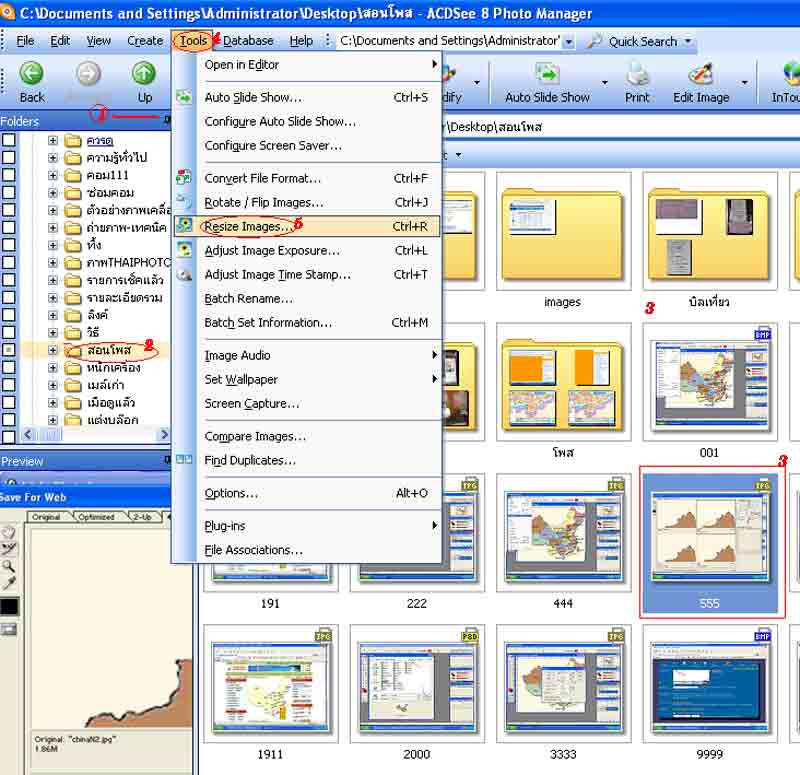This screenshot has height=775, width=800.
Task: Expand the เมื่อดูแล้ว folder in the tree
Action: pyautogui.click(x=53, y=403)
